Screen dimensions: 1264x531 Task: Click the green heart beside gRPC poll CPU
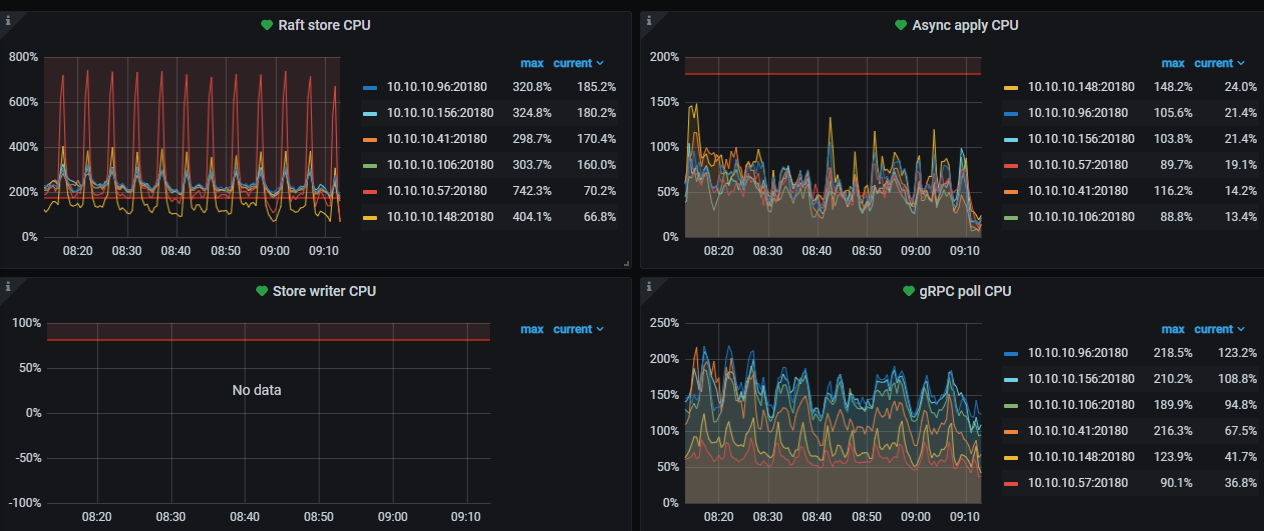pos(909,292)
